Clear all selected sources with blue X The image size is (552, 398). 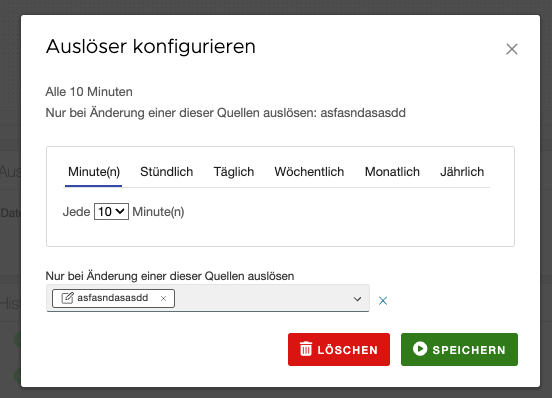coord(383,301)
